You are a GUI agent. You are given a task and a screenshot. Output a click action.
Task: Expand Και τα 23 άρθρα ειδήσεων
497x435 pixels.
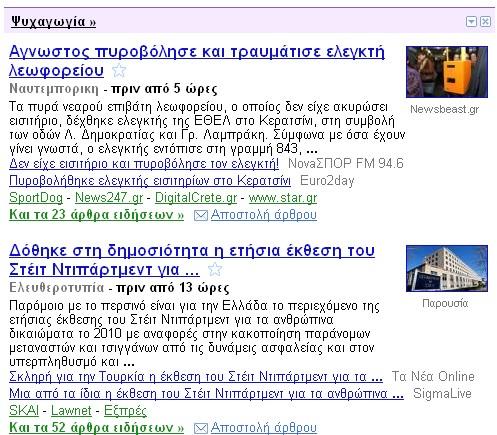pyautogui.click(x=96, y=215)
